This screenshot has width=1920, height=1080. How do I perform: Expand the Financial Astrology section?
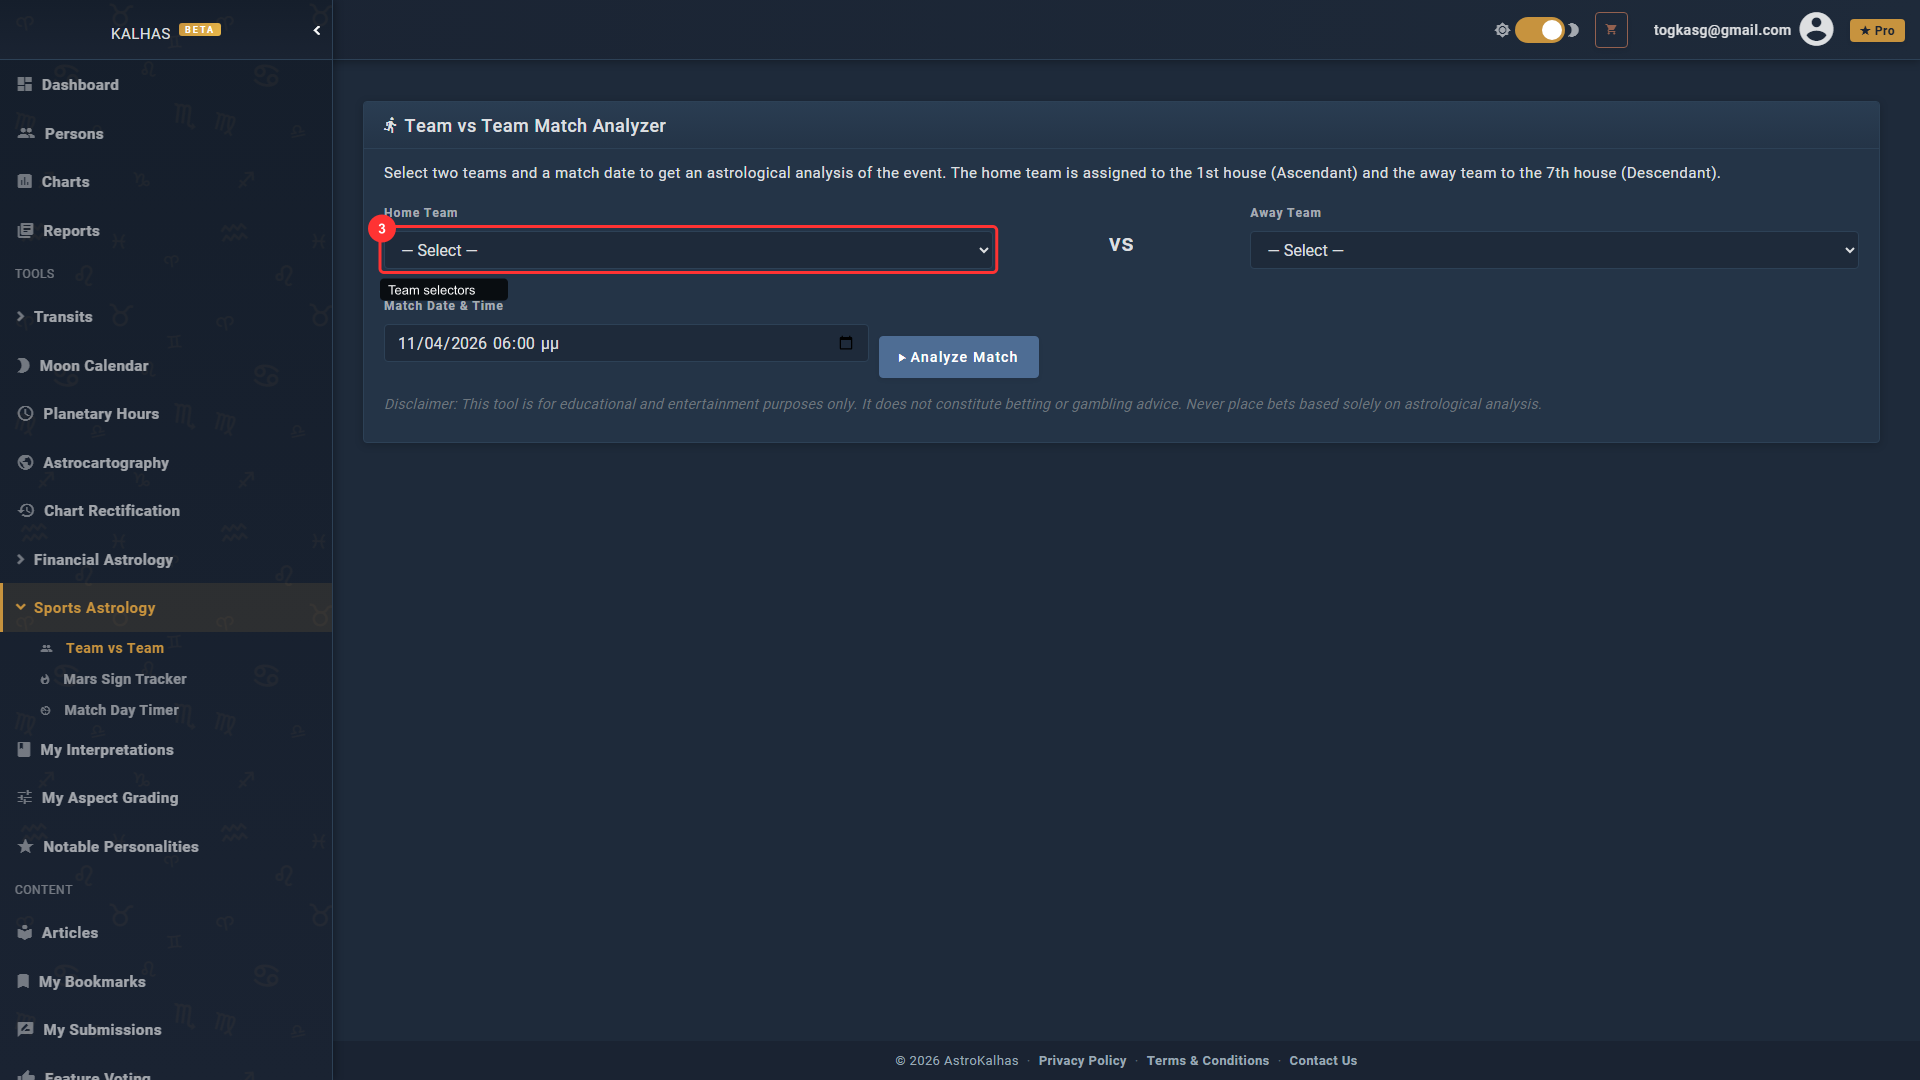[103, 560]
